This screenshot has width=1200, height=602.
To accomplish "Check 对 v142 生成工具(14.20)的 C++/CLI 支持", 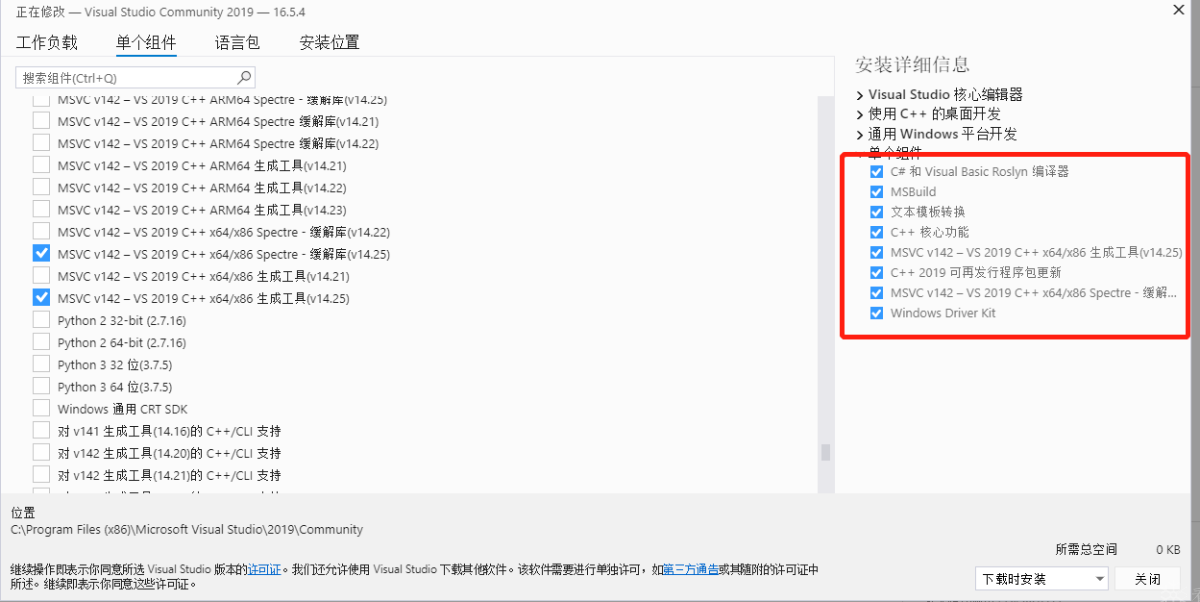I will coord(41,452).
